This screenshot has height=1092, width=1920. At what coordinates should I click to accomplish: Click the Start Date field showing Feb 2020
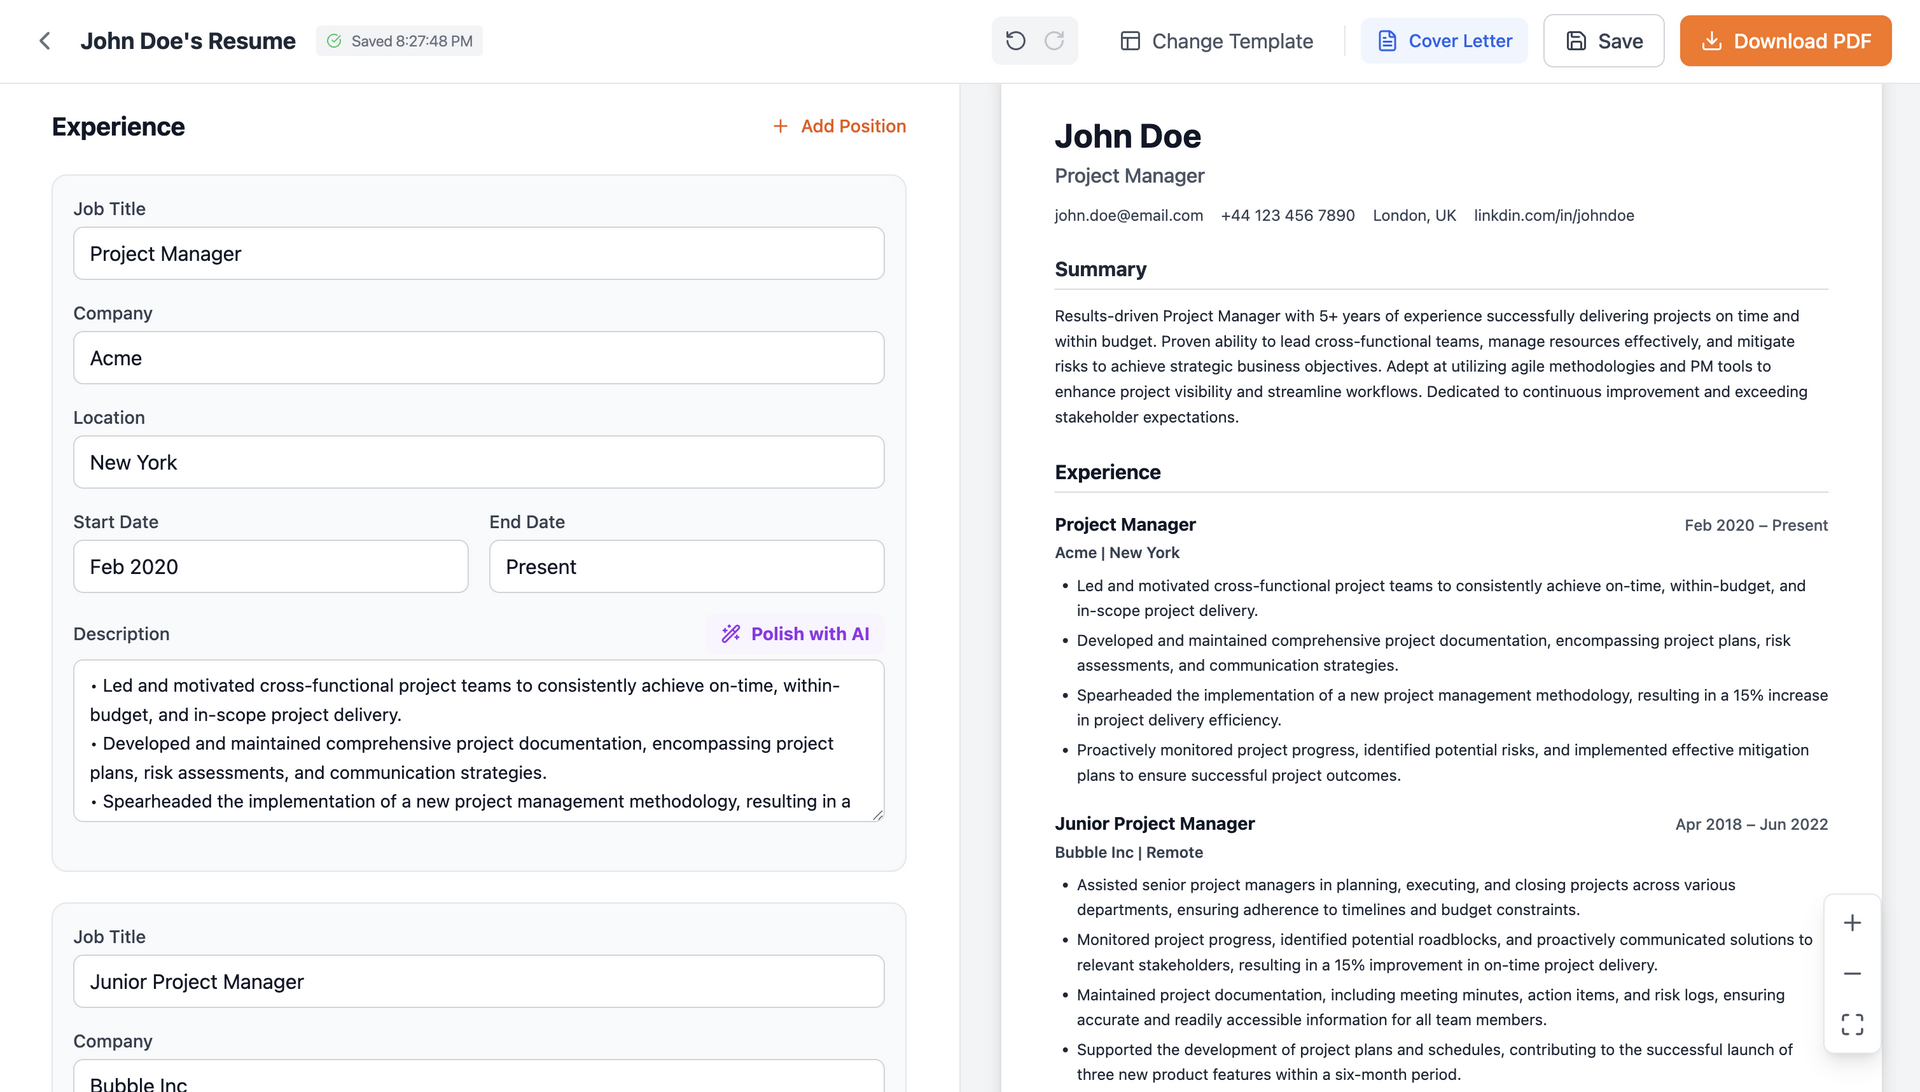[x=270, y=566]
